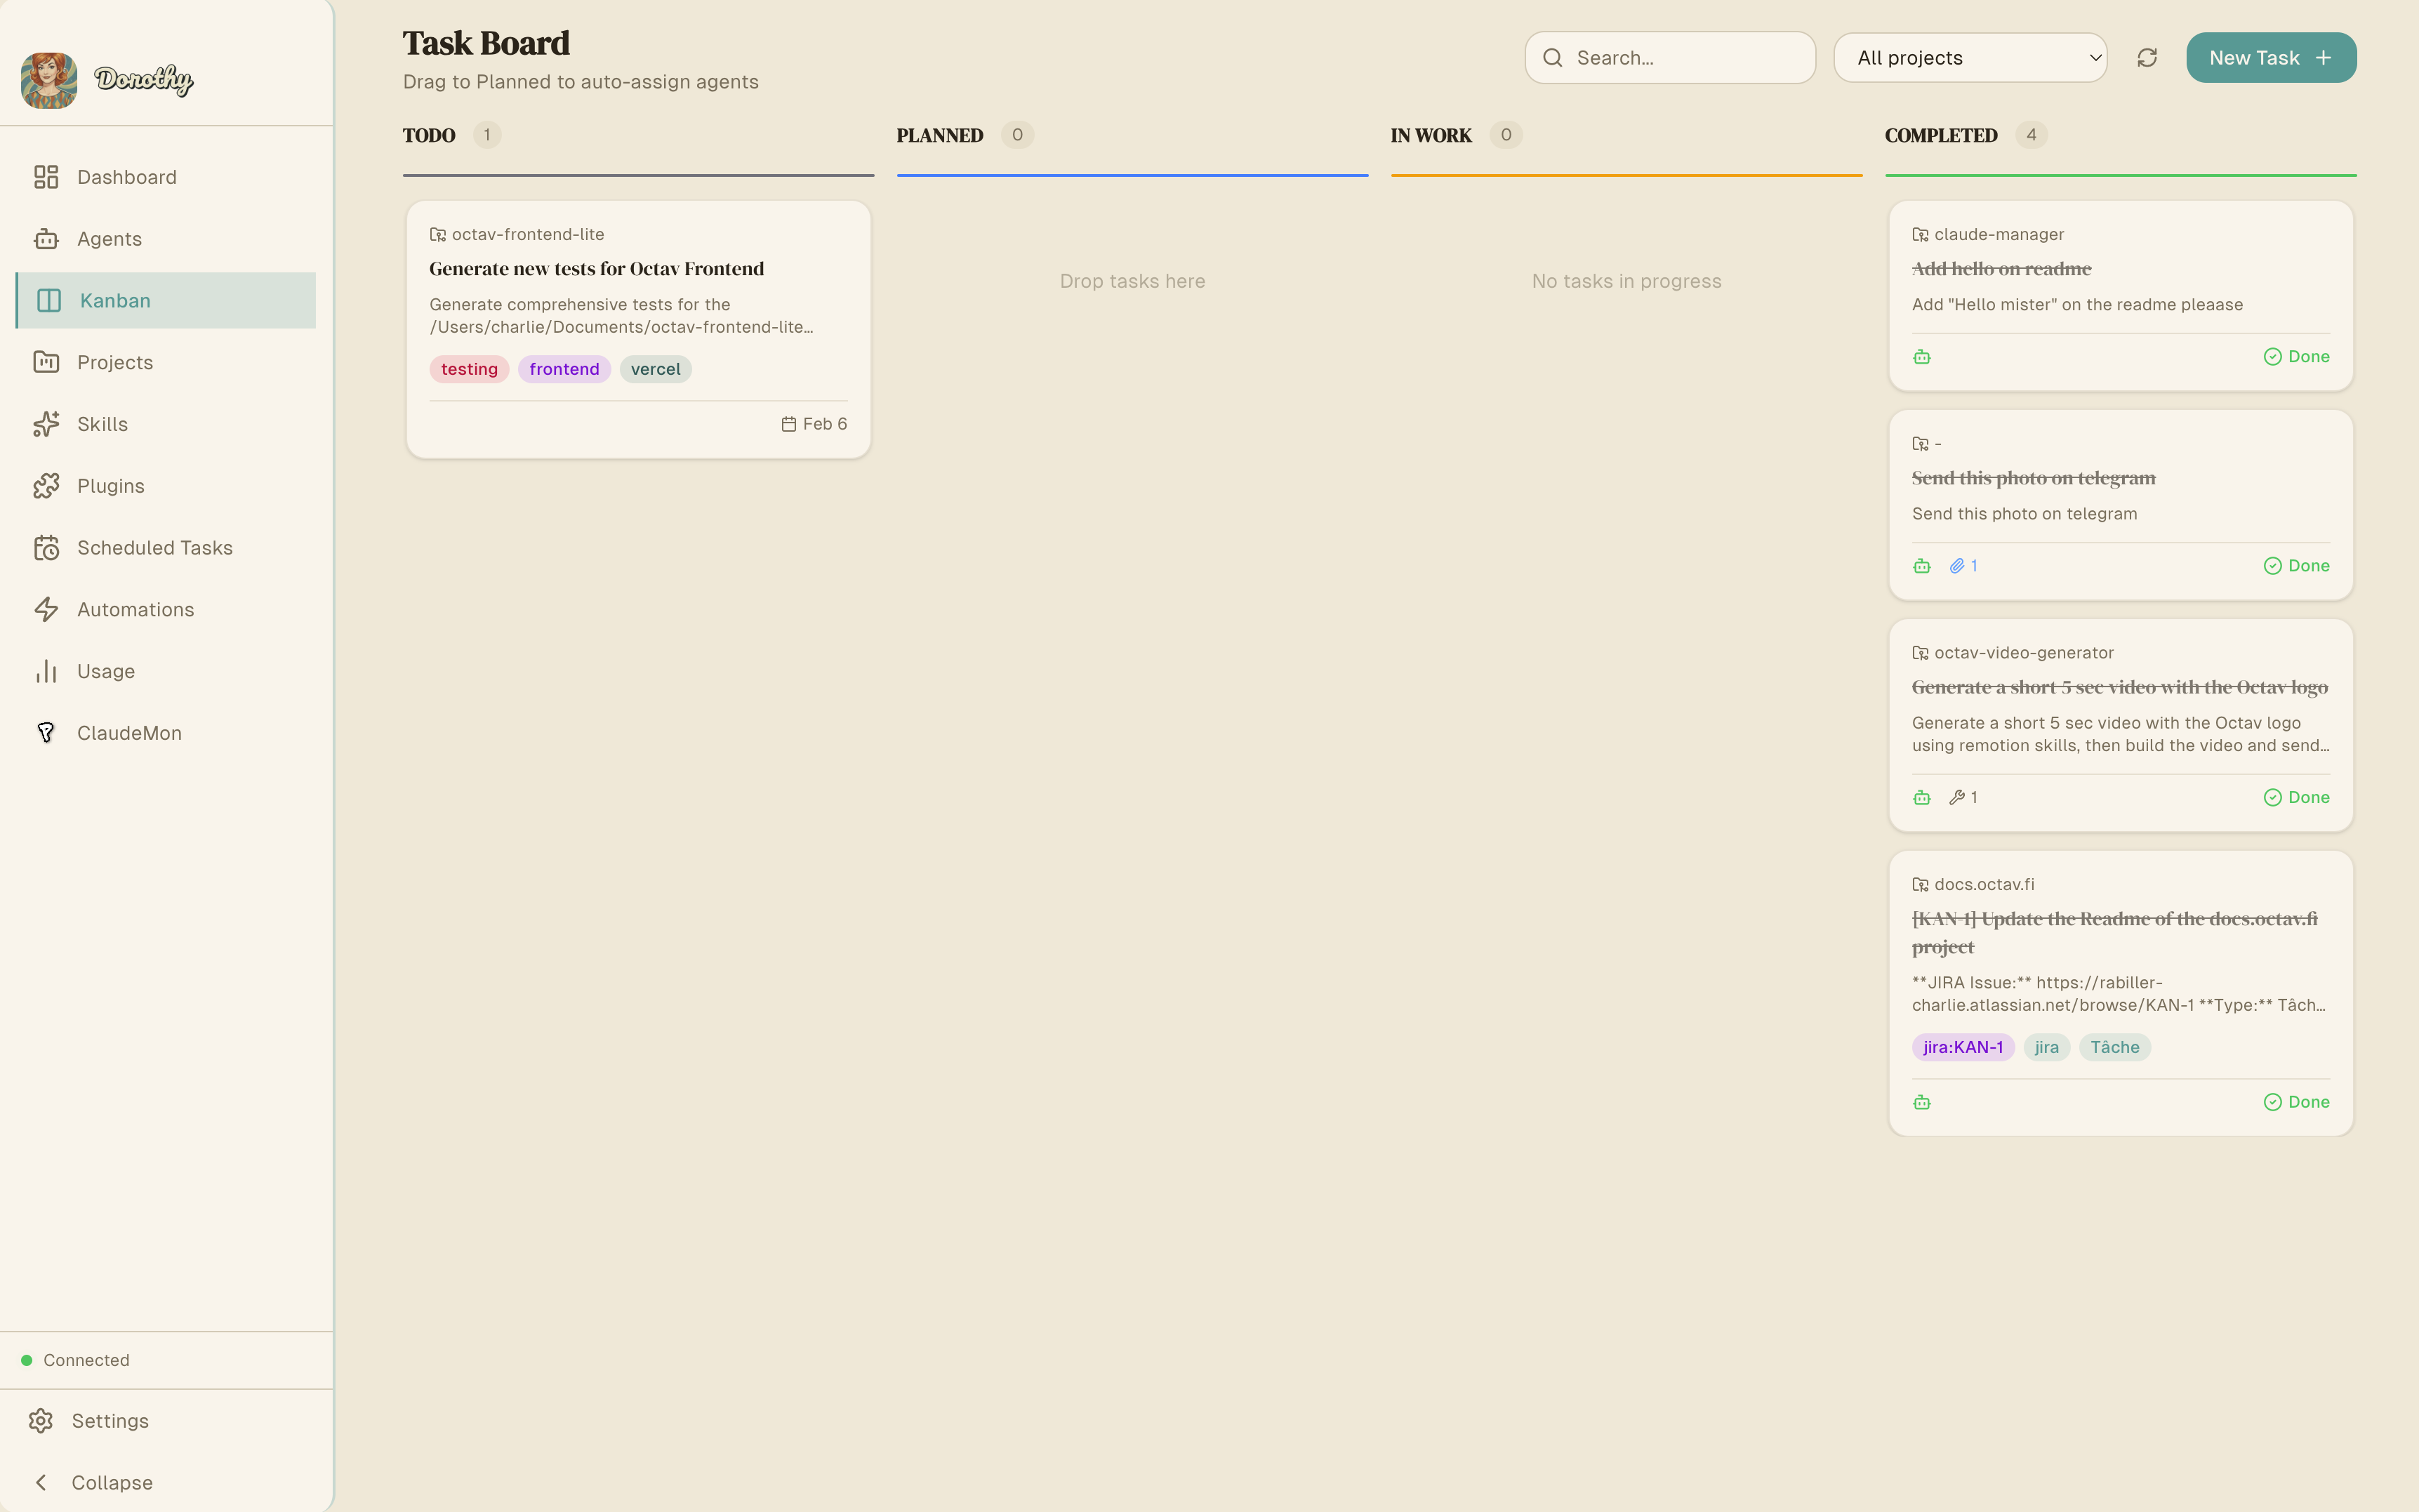Click folder icon next to octav-frontend-lite
Viewport: 2419px width, 1512px height.
pyautogui.click(x=437, y=234)
